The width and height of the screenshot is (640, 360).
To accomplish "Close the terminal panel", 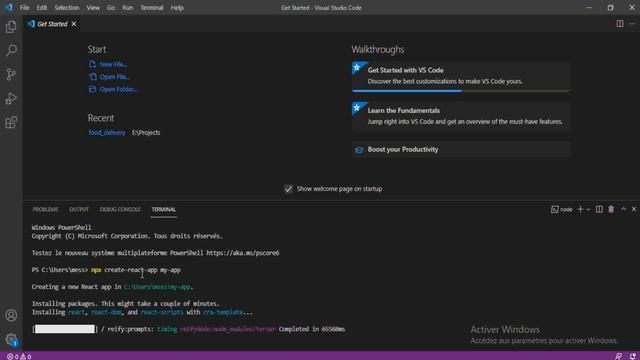I will pyautogui.click(x=634, y=209).
